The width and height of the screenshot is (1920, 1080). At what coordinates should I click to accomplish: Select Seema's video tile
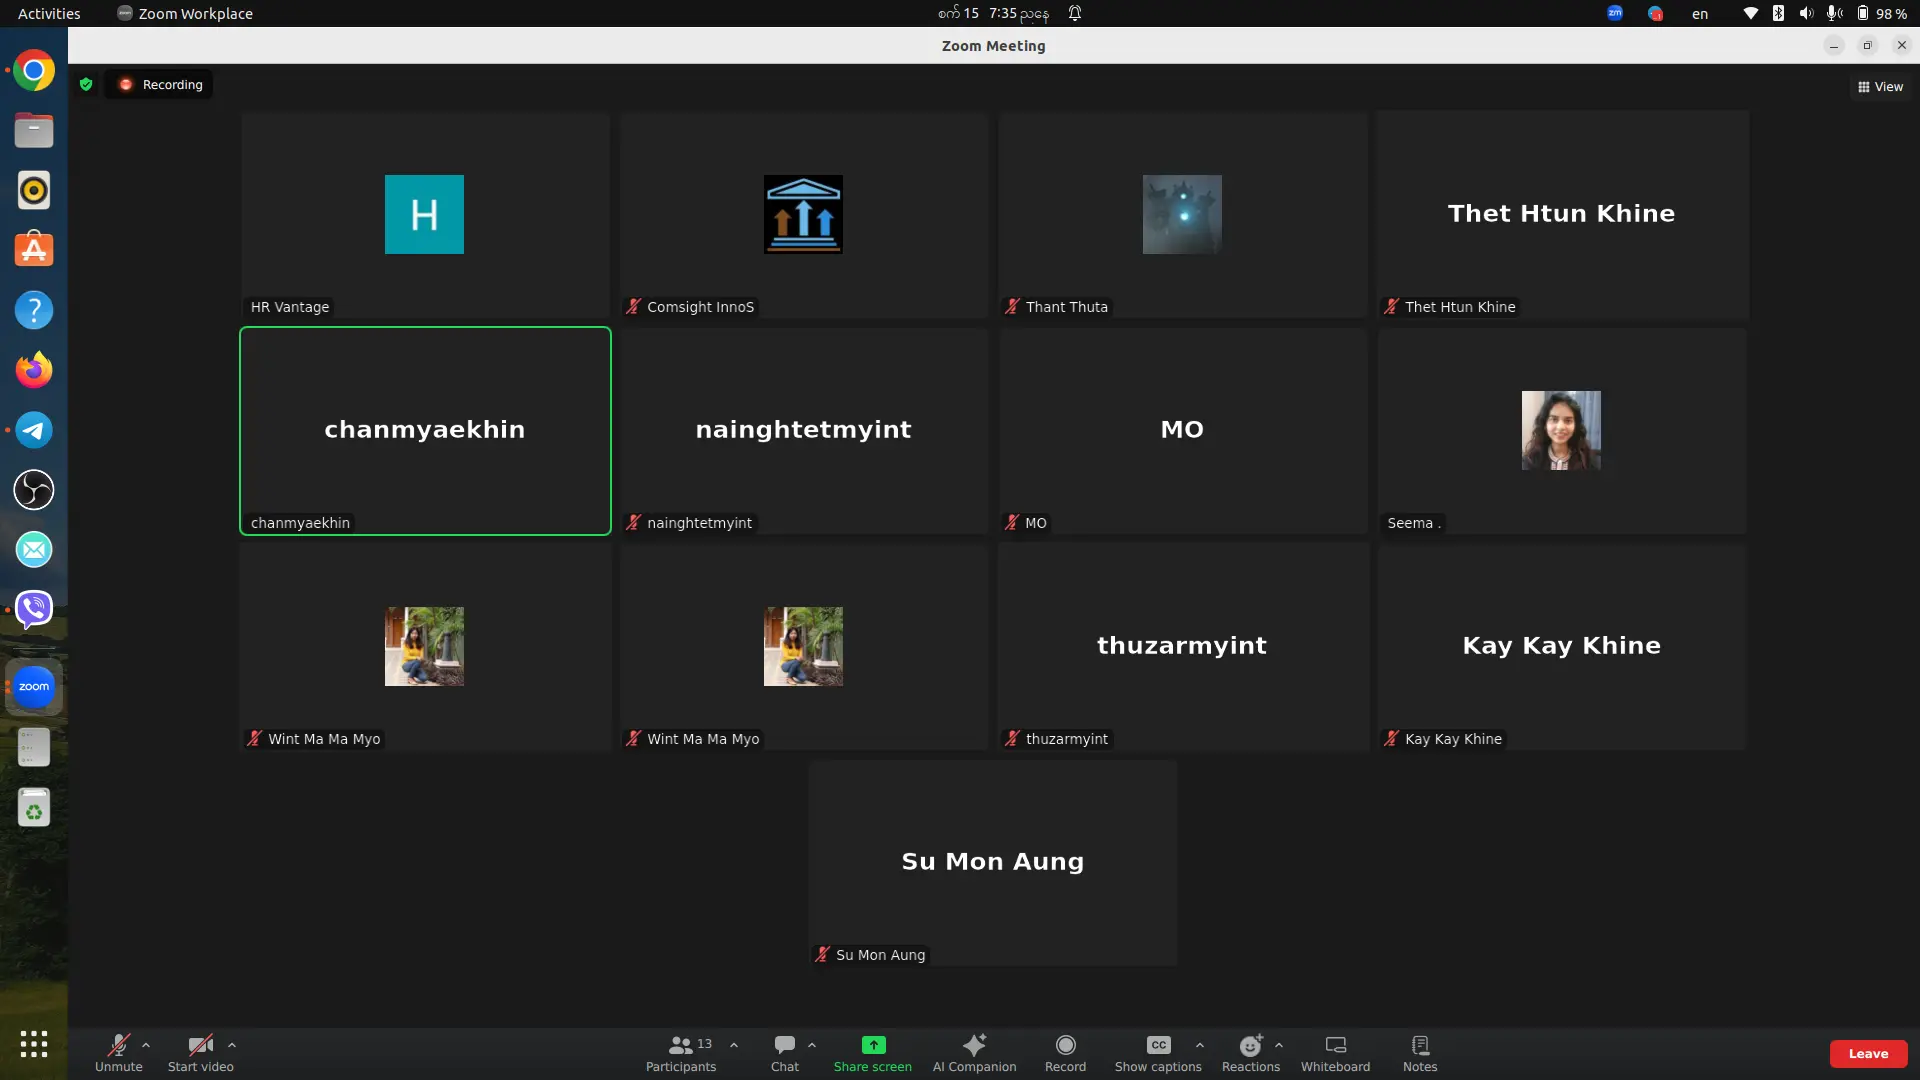[x=1561, y=431]
